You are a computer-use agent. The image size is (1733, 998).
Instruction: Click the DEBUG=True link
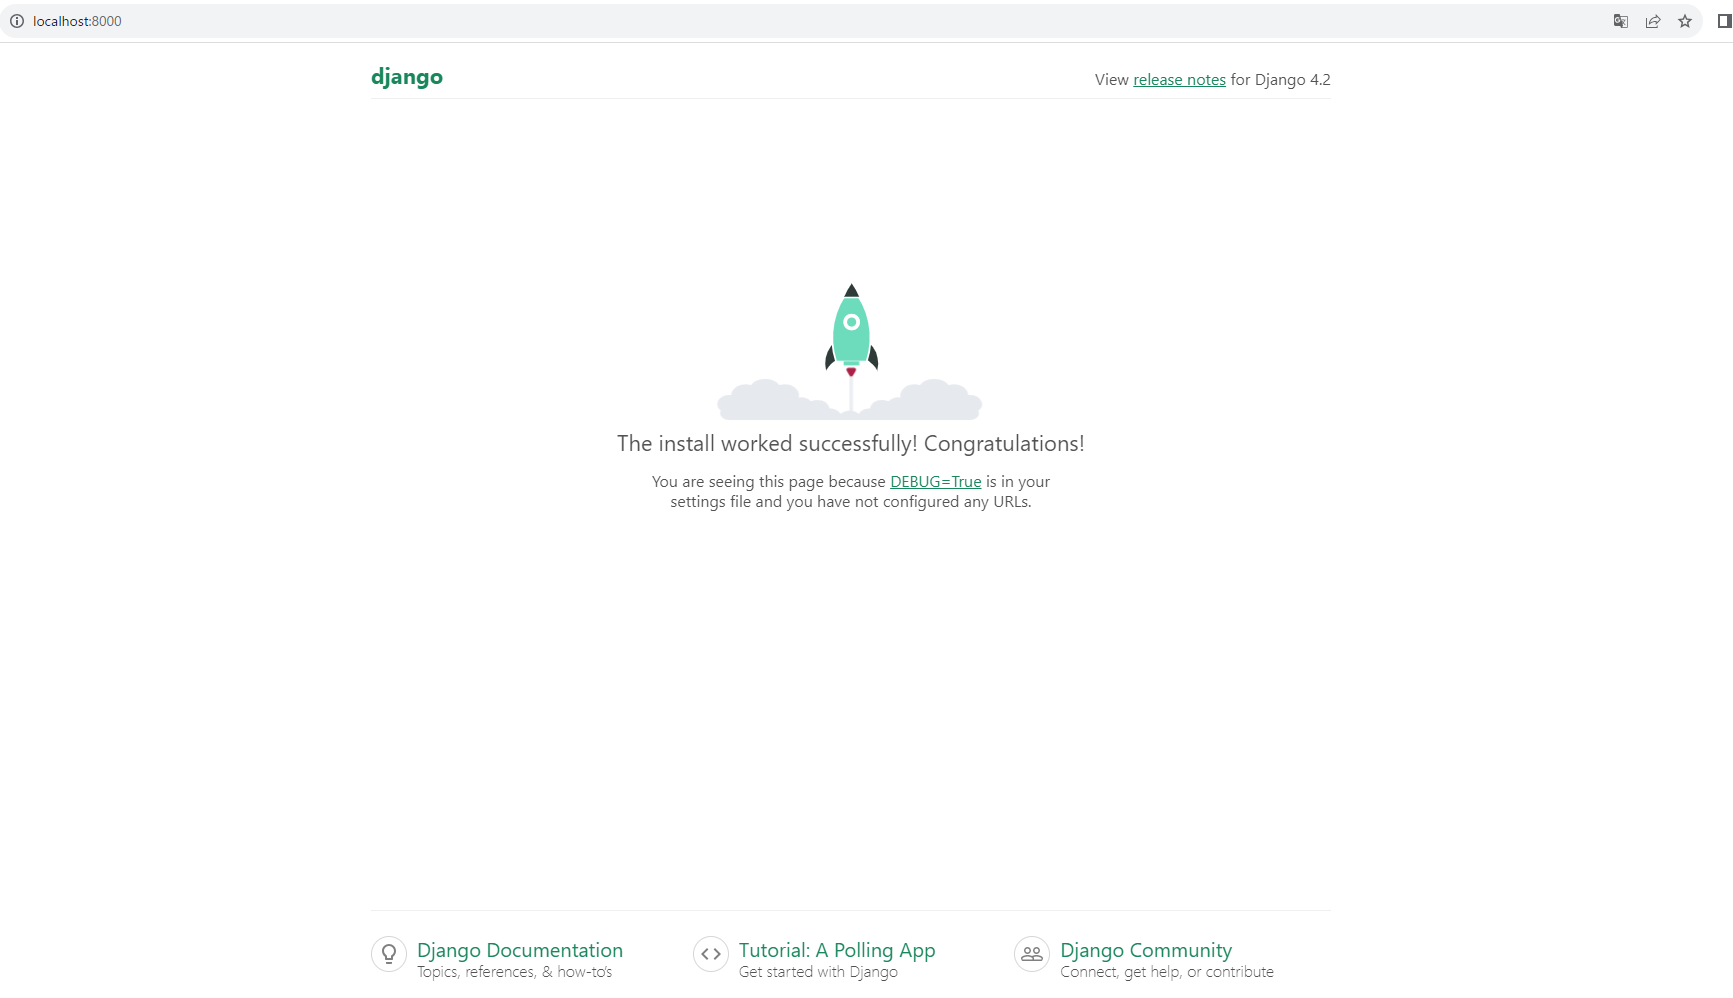(935, 481)
